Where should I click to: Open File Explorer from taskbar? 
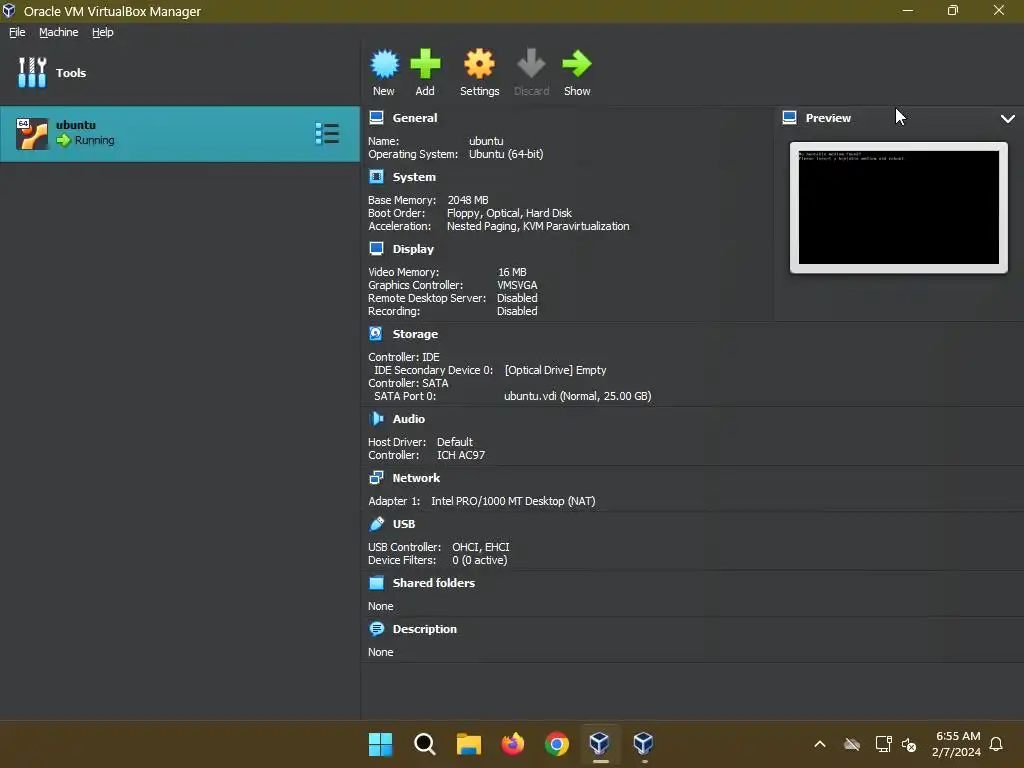pyautogui.click(x=468, y=744)
